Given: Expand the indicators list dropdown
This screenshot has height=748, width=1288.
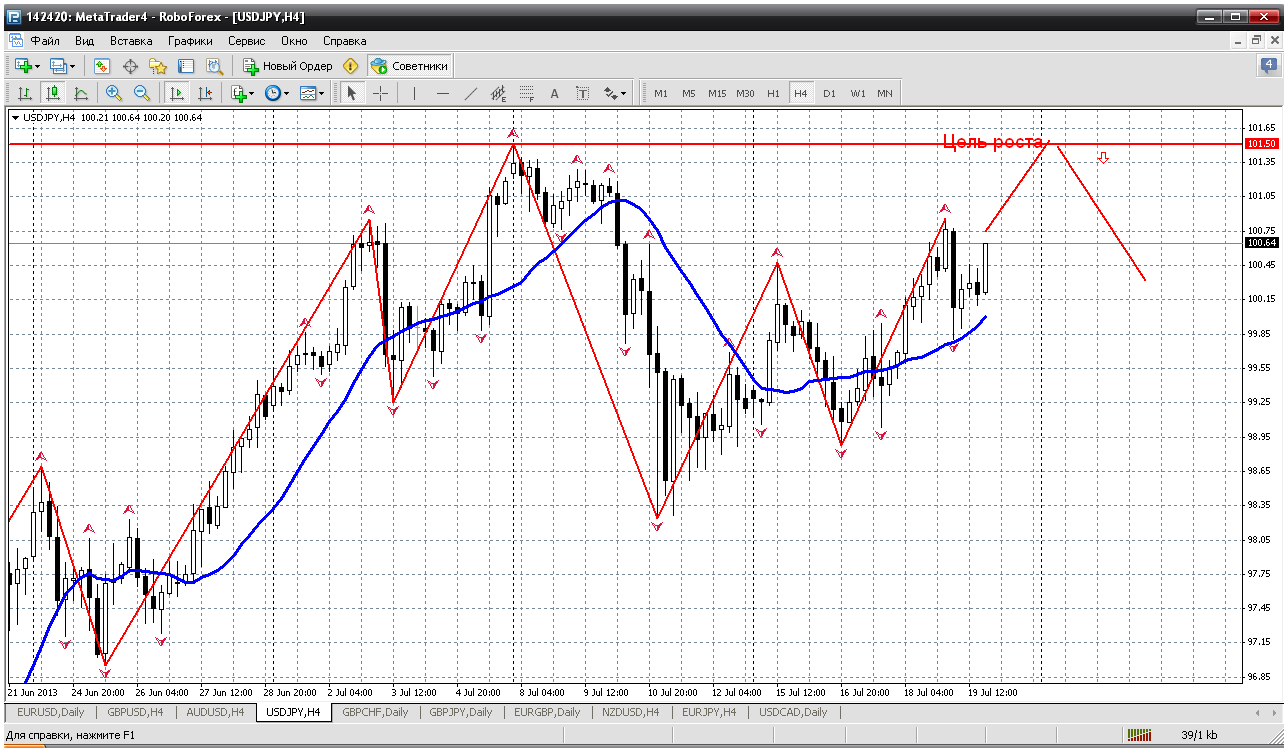Looking at the screenshot, I should (x=241, y=93).
